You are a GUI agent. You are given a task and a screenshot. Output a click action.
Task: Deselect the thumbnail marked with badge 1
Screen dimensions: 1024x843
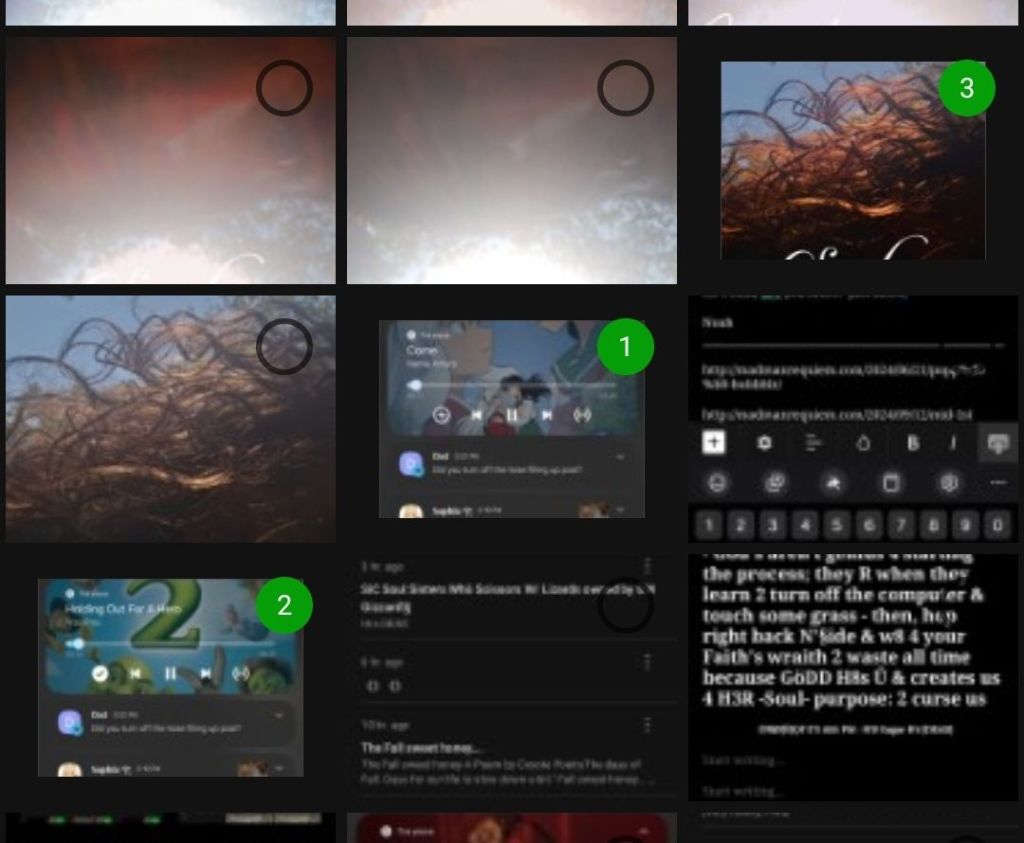click(625, 347)
